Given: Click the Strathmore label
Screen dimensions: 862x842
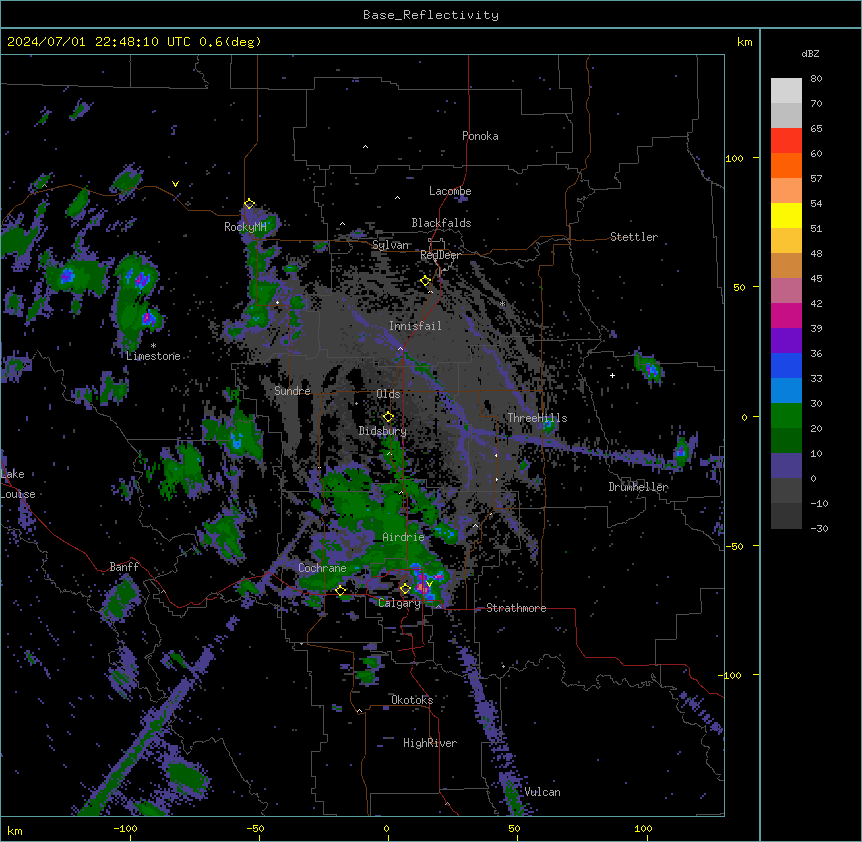Looking at the screenshot, I should click(x=516, y=608).
